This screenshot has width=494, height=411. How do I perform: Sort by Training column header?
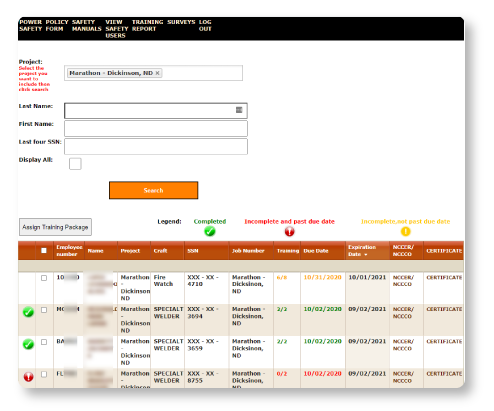click(x=288, y=251)
